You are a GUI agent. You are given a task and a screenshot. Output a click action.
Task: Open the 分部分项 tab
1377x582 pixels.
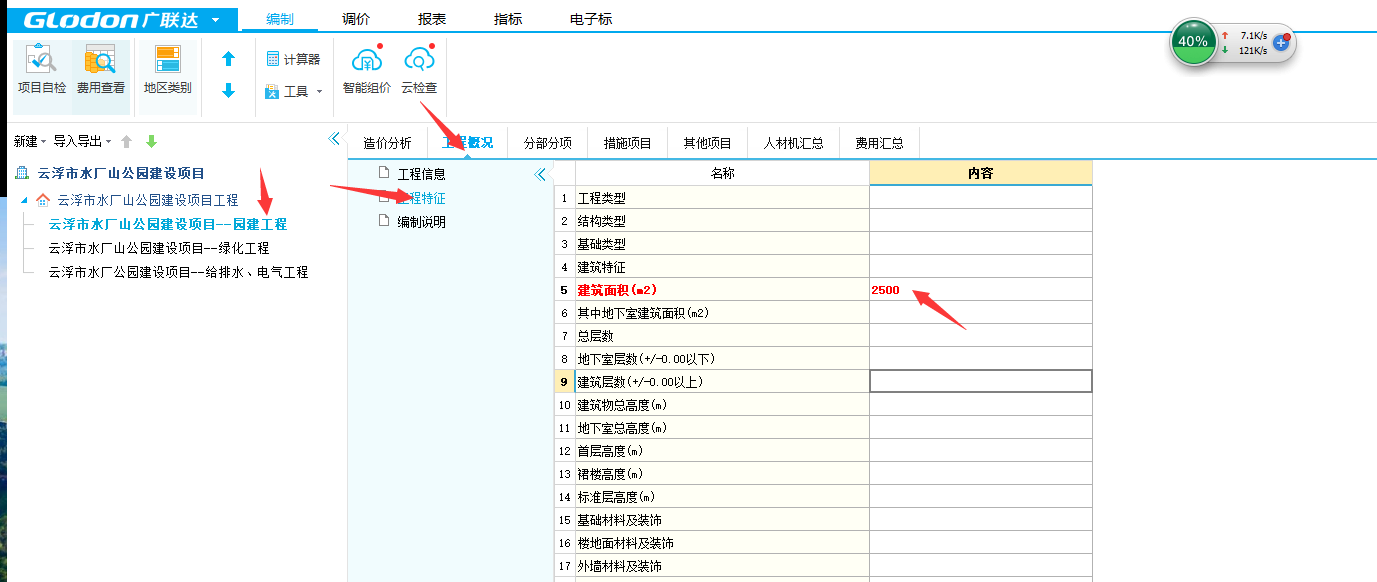point(547,143)
